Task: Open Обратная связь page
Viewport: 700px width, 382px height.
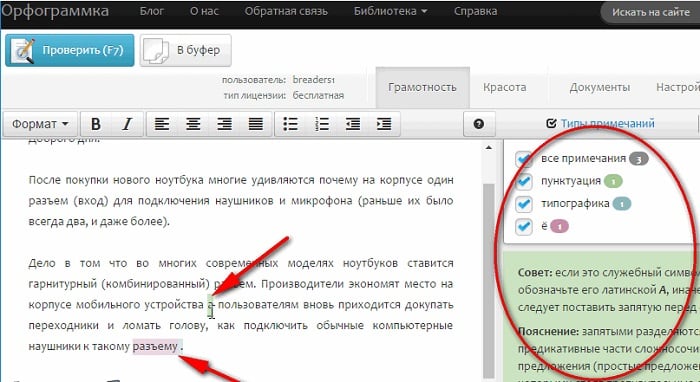Action: point(286,11)
